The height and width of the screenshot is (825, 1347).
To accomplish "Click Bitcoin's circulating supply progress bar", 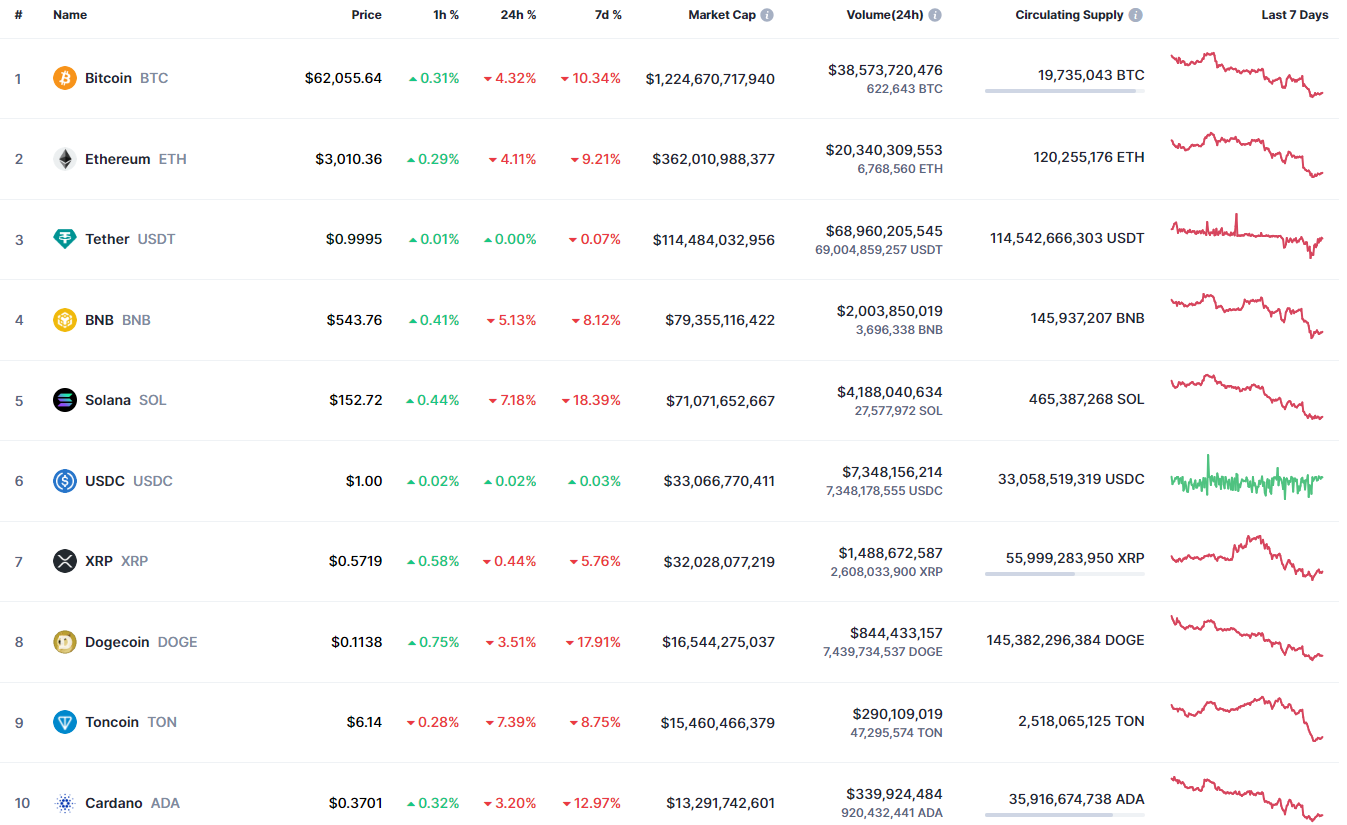I will (x=1064, y=91).
